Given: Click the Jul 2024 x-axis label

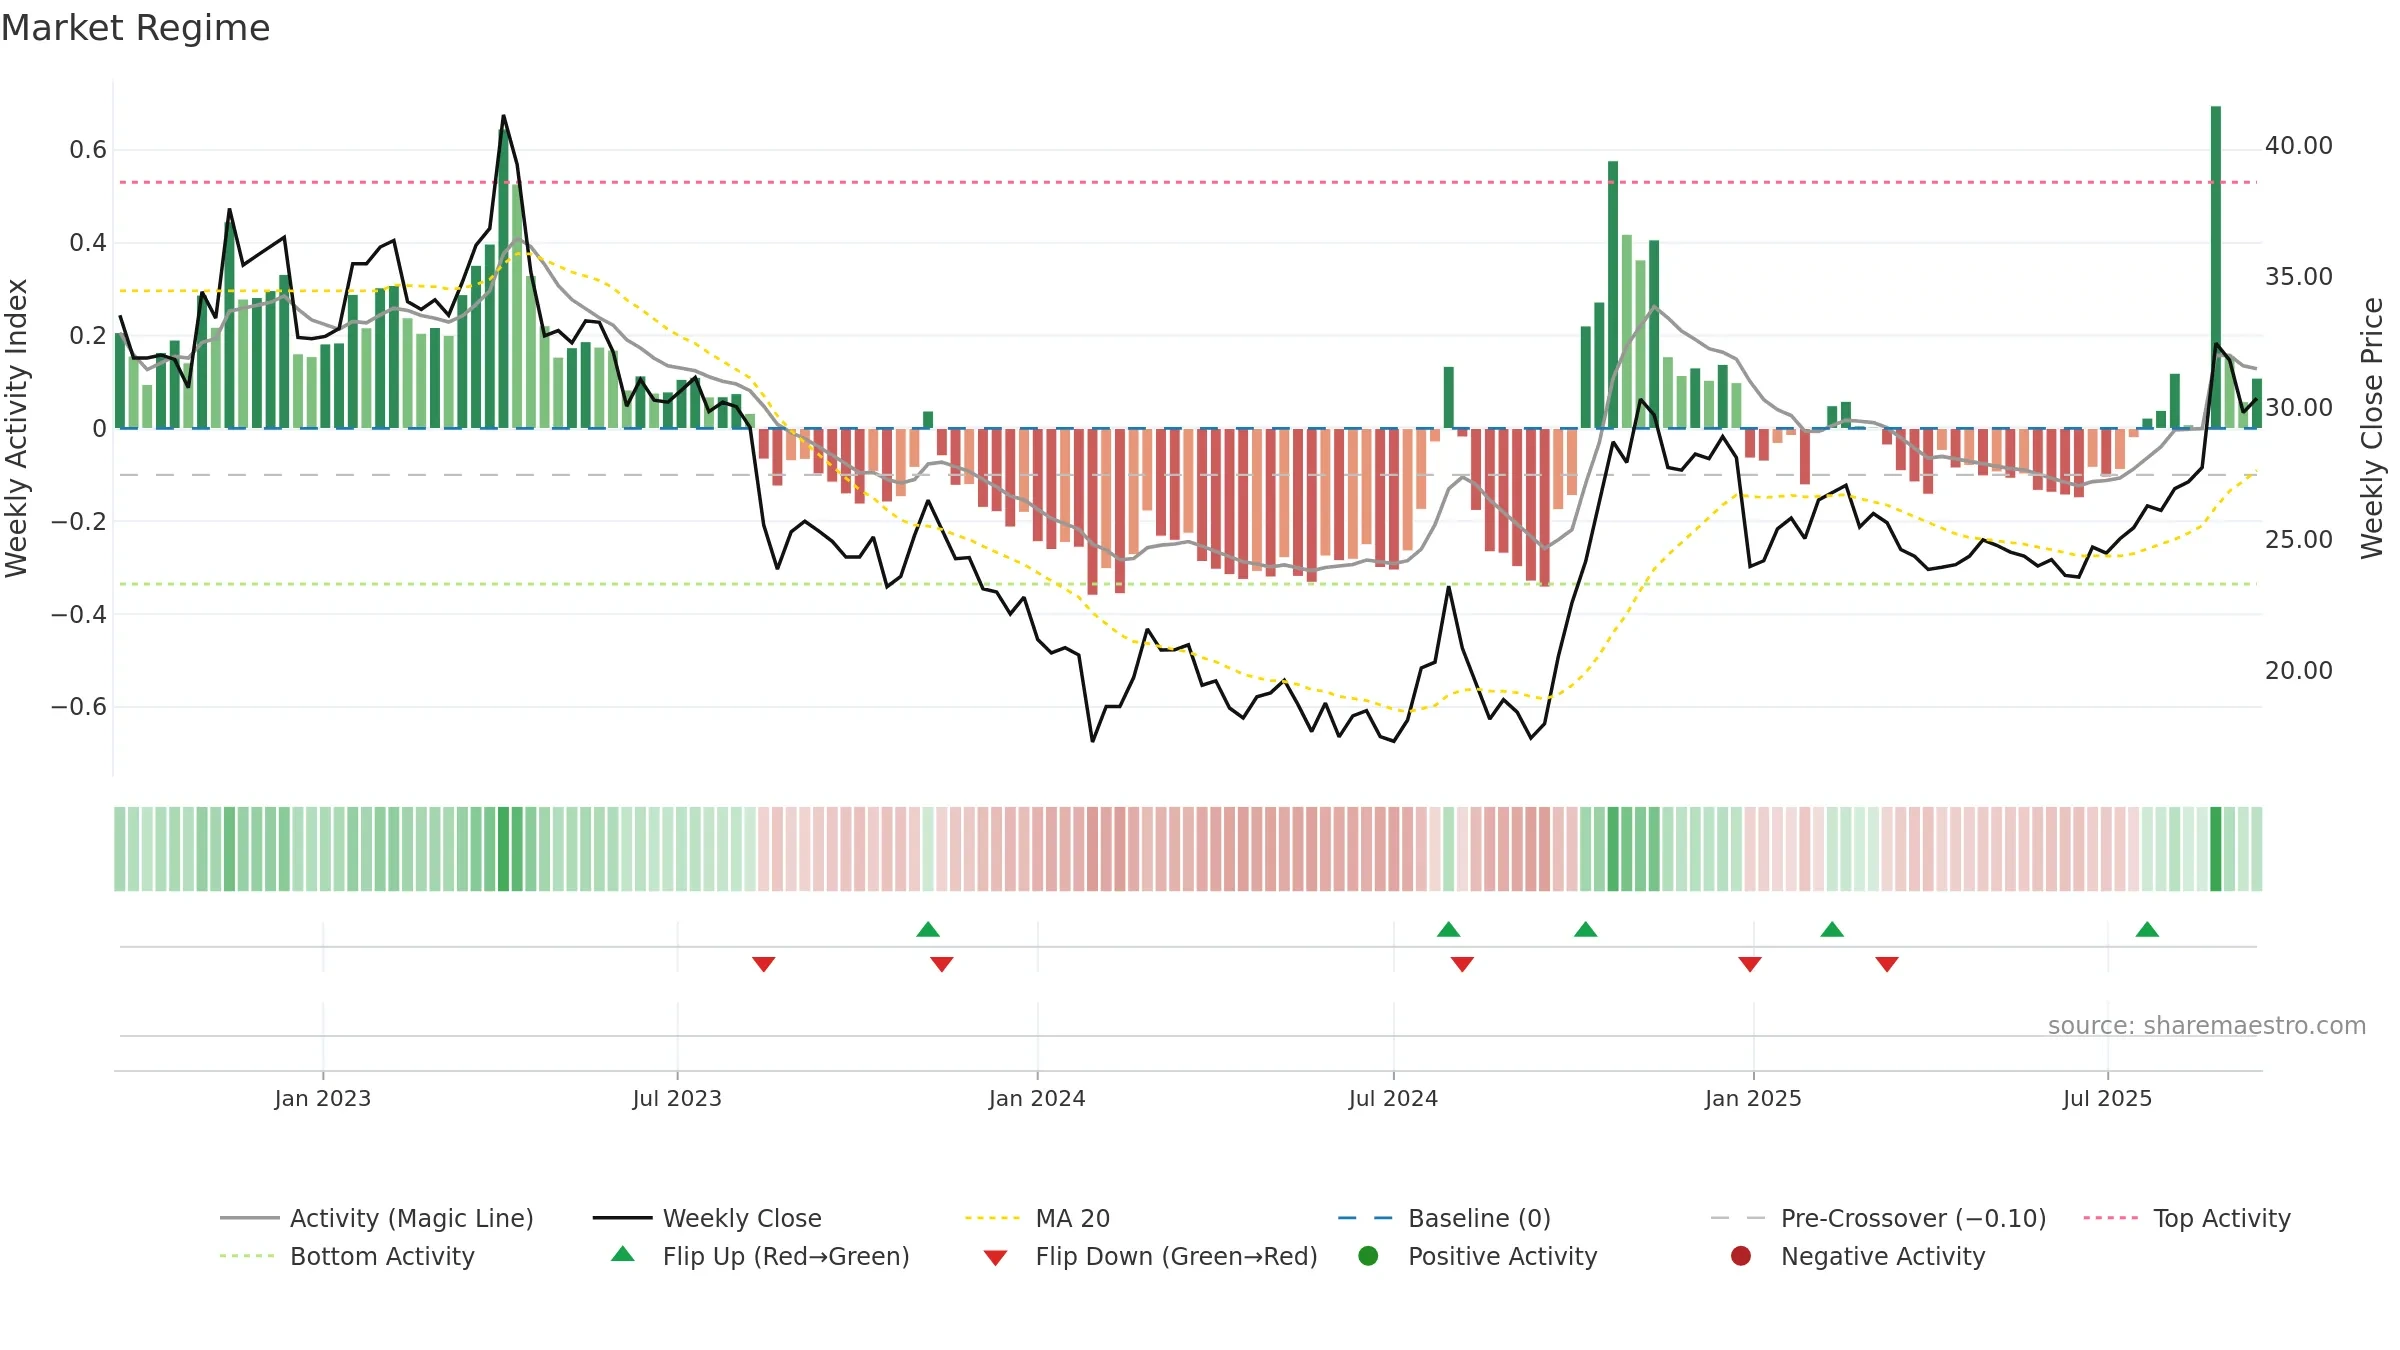Looking at the screenshot, I should pos(1393,1098).
